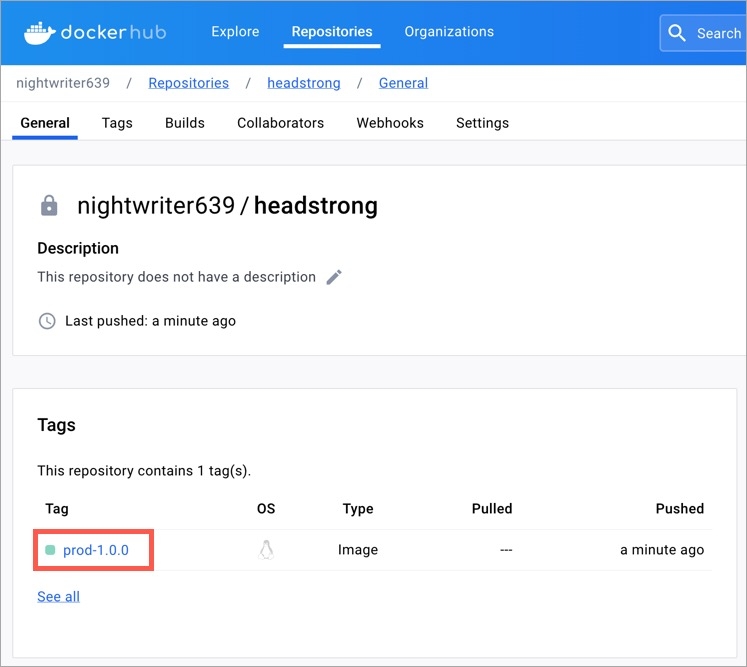Click the green dot beside prod-1.0.0

click(x=50, y=550)
